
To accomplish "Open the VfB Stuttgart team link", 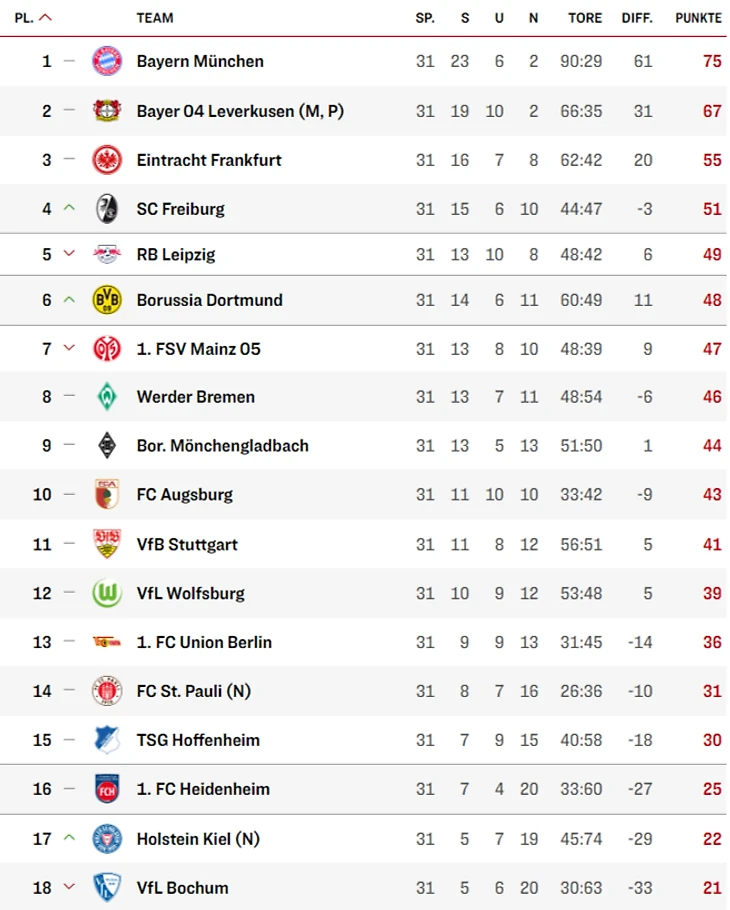I will 187,544.
